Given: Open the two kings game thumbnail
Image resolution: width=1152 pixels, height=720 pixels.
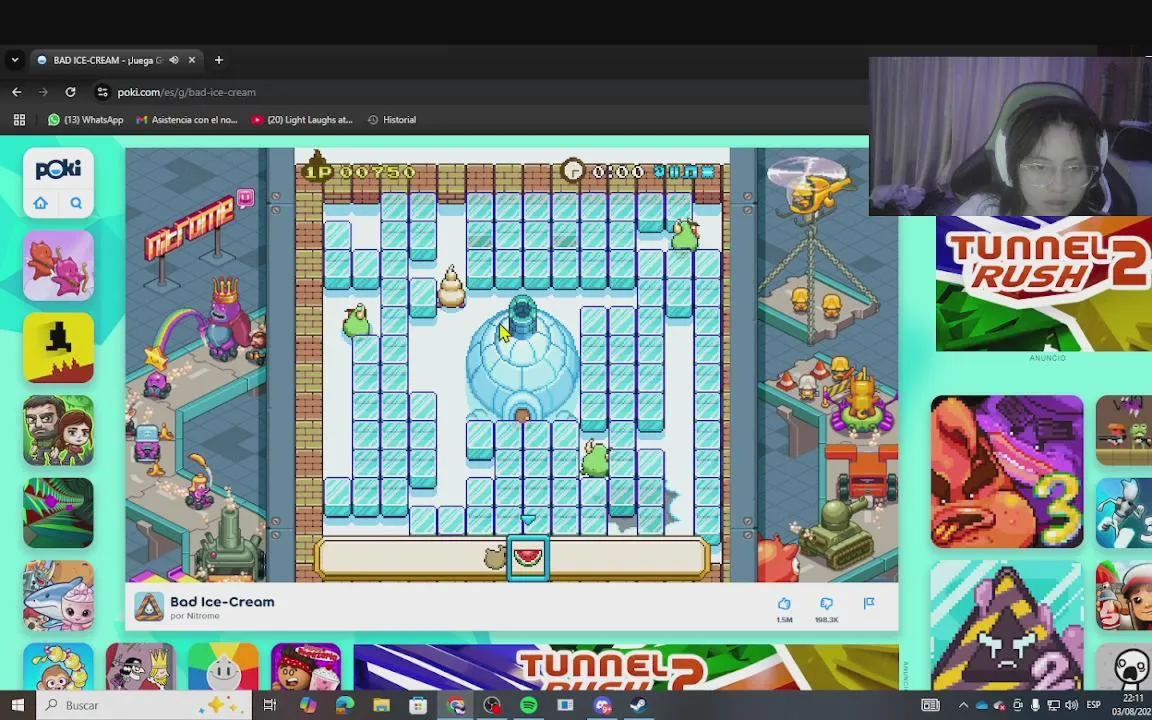Looking at the screenshot, I should [140, 666].
